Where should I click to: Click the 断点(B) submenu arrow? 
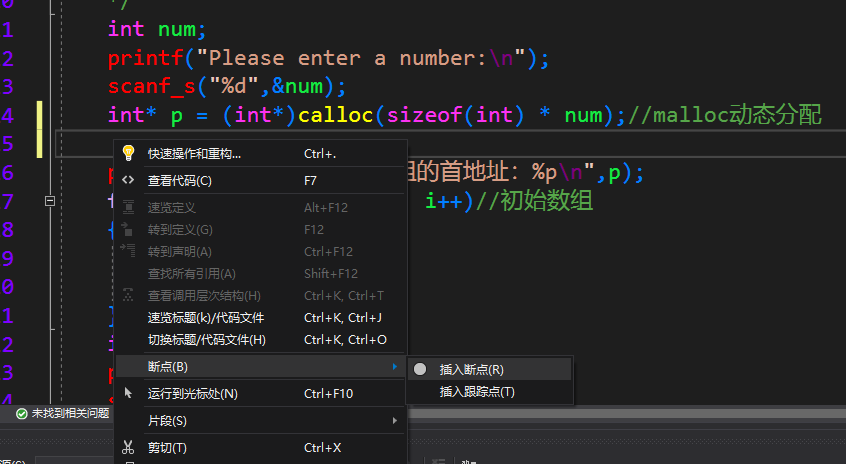pos(395,367)
